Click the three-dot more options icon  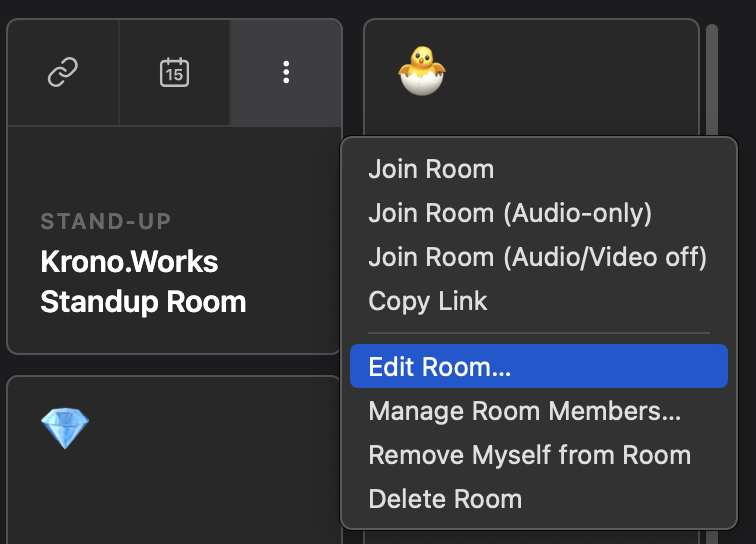[286, 72]
